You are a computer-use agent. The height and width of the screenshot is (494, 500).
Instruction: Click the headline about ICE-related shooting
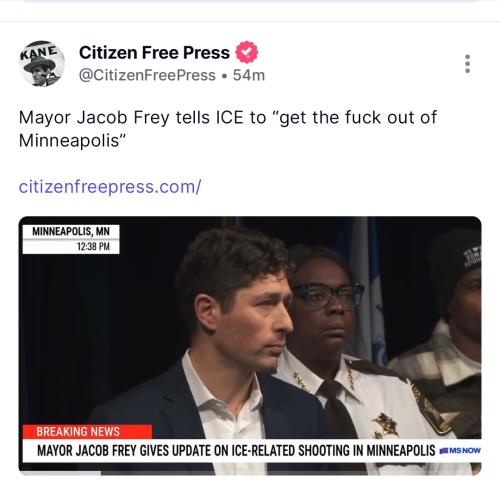(x=236, y=451)
